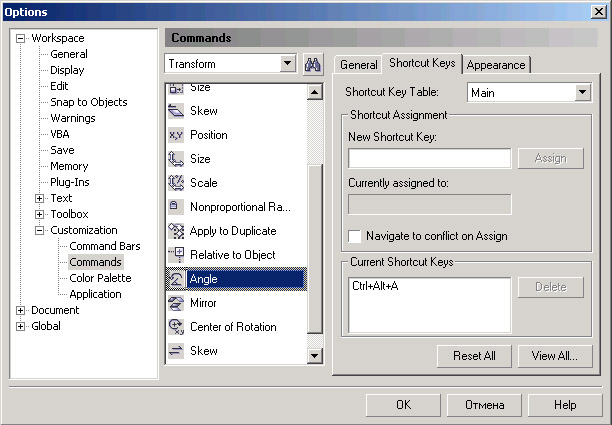Select VBA in the tree
The image size is (612, 425).
[x=60, y=134]
